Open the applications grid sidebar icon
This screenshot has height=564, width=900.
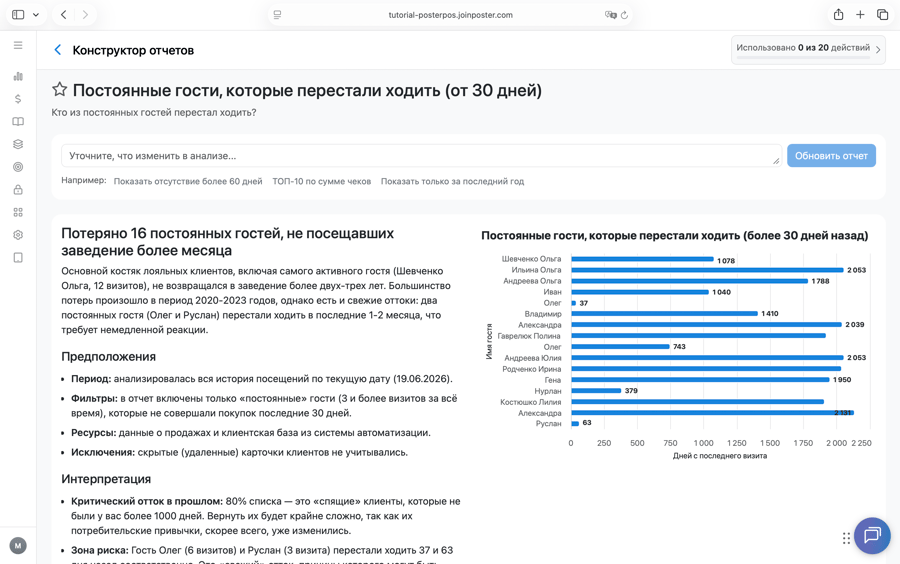(x=18, y=212)
